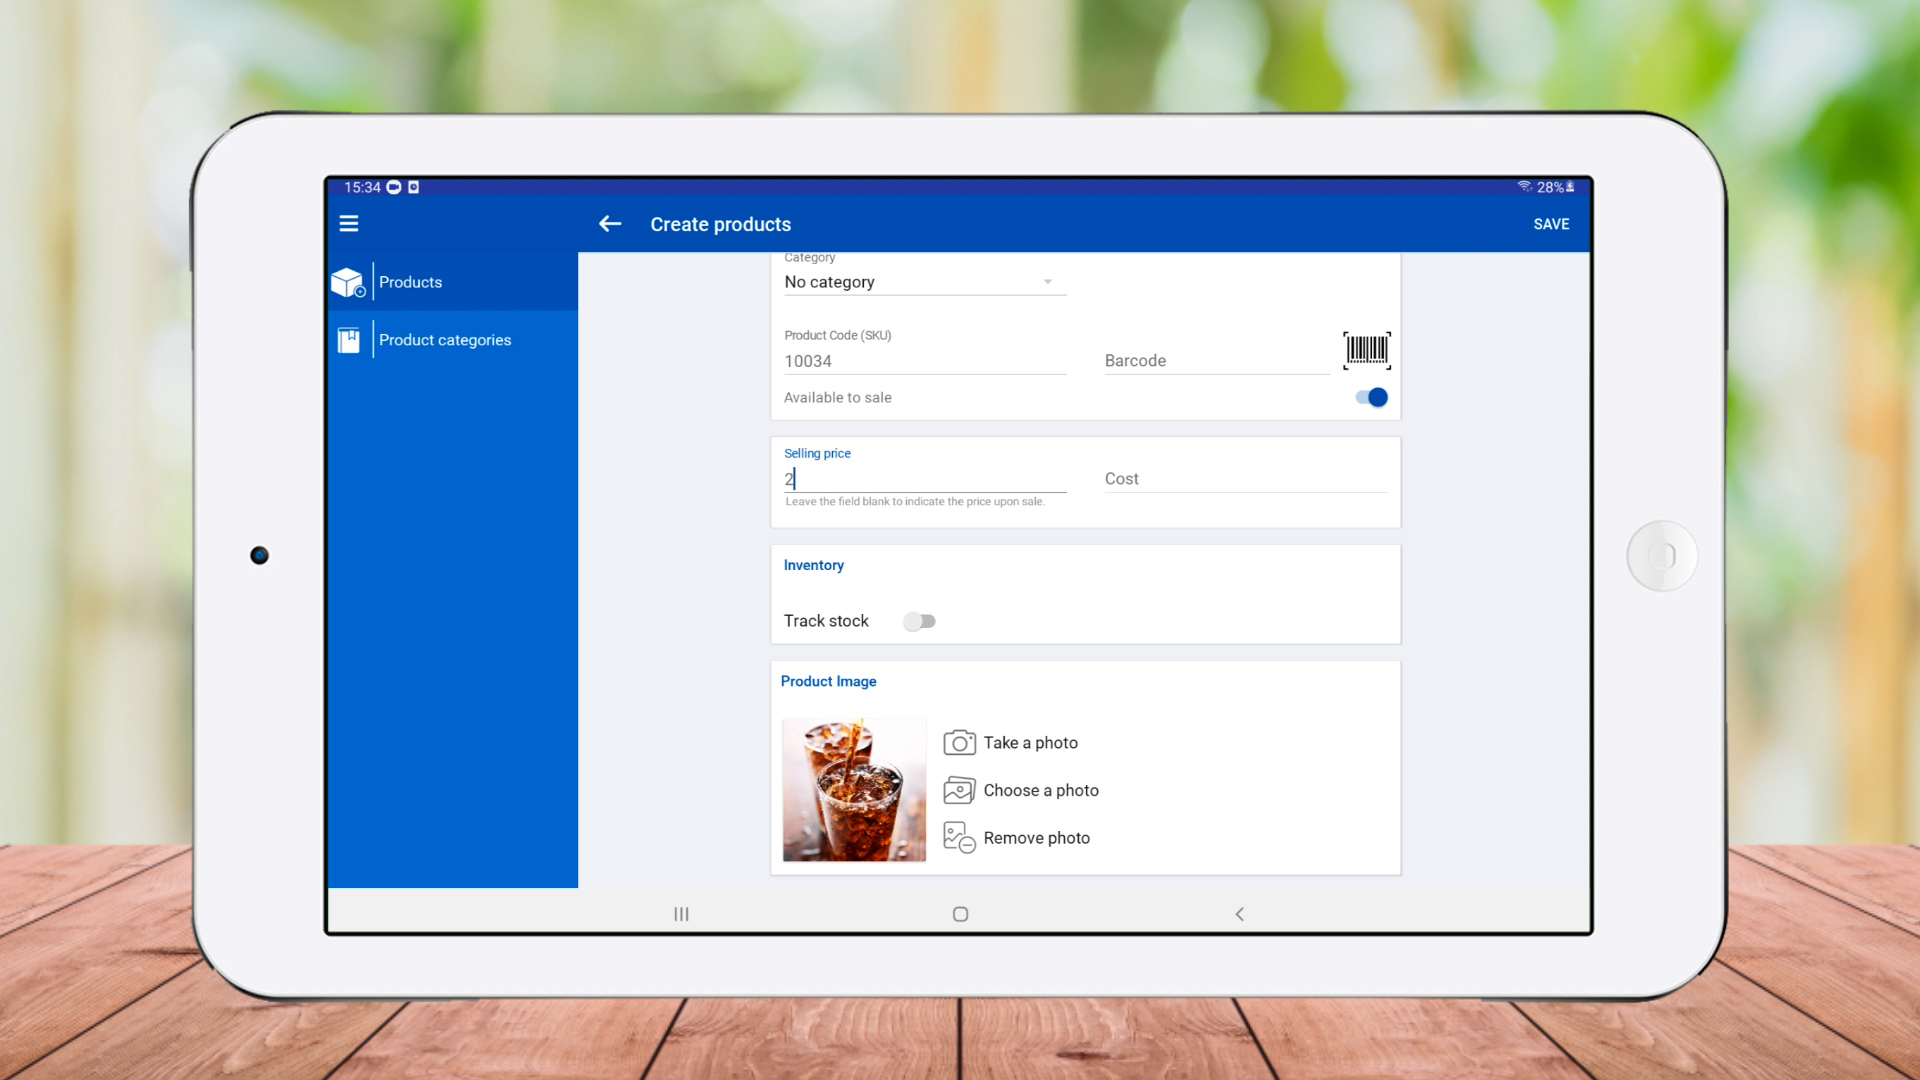Click the Products box icon

pyautogui.click(x=348, y=283)
